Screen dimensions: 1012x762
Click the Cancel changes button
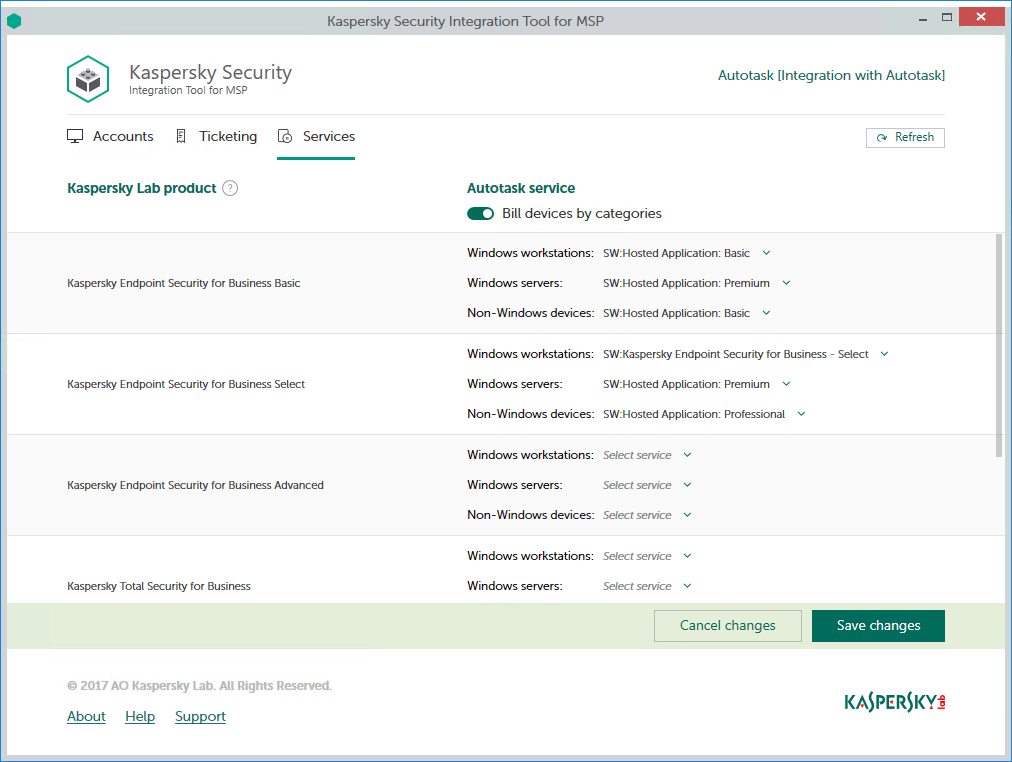click(727, 625)
